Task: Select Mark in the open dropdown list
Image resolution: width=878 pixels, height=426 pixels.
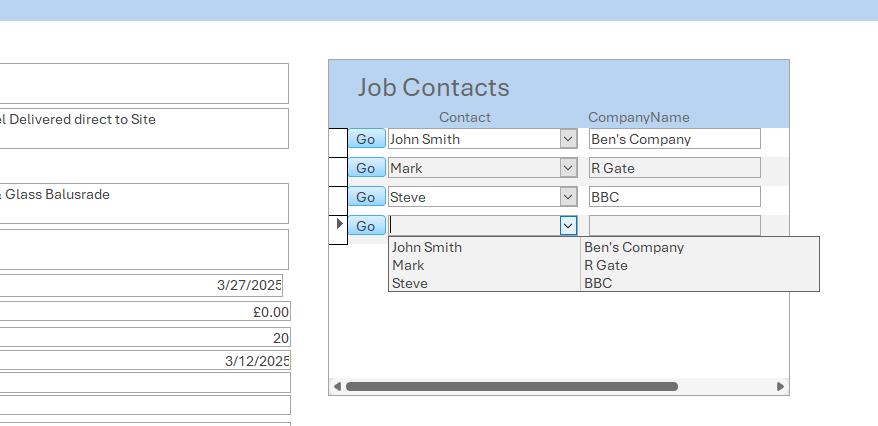Action: pyautogui.click(x=408, y=265)
